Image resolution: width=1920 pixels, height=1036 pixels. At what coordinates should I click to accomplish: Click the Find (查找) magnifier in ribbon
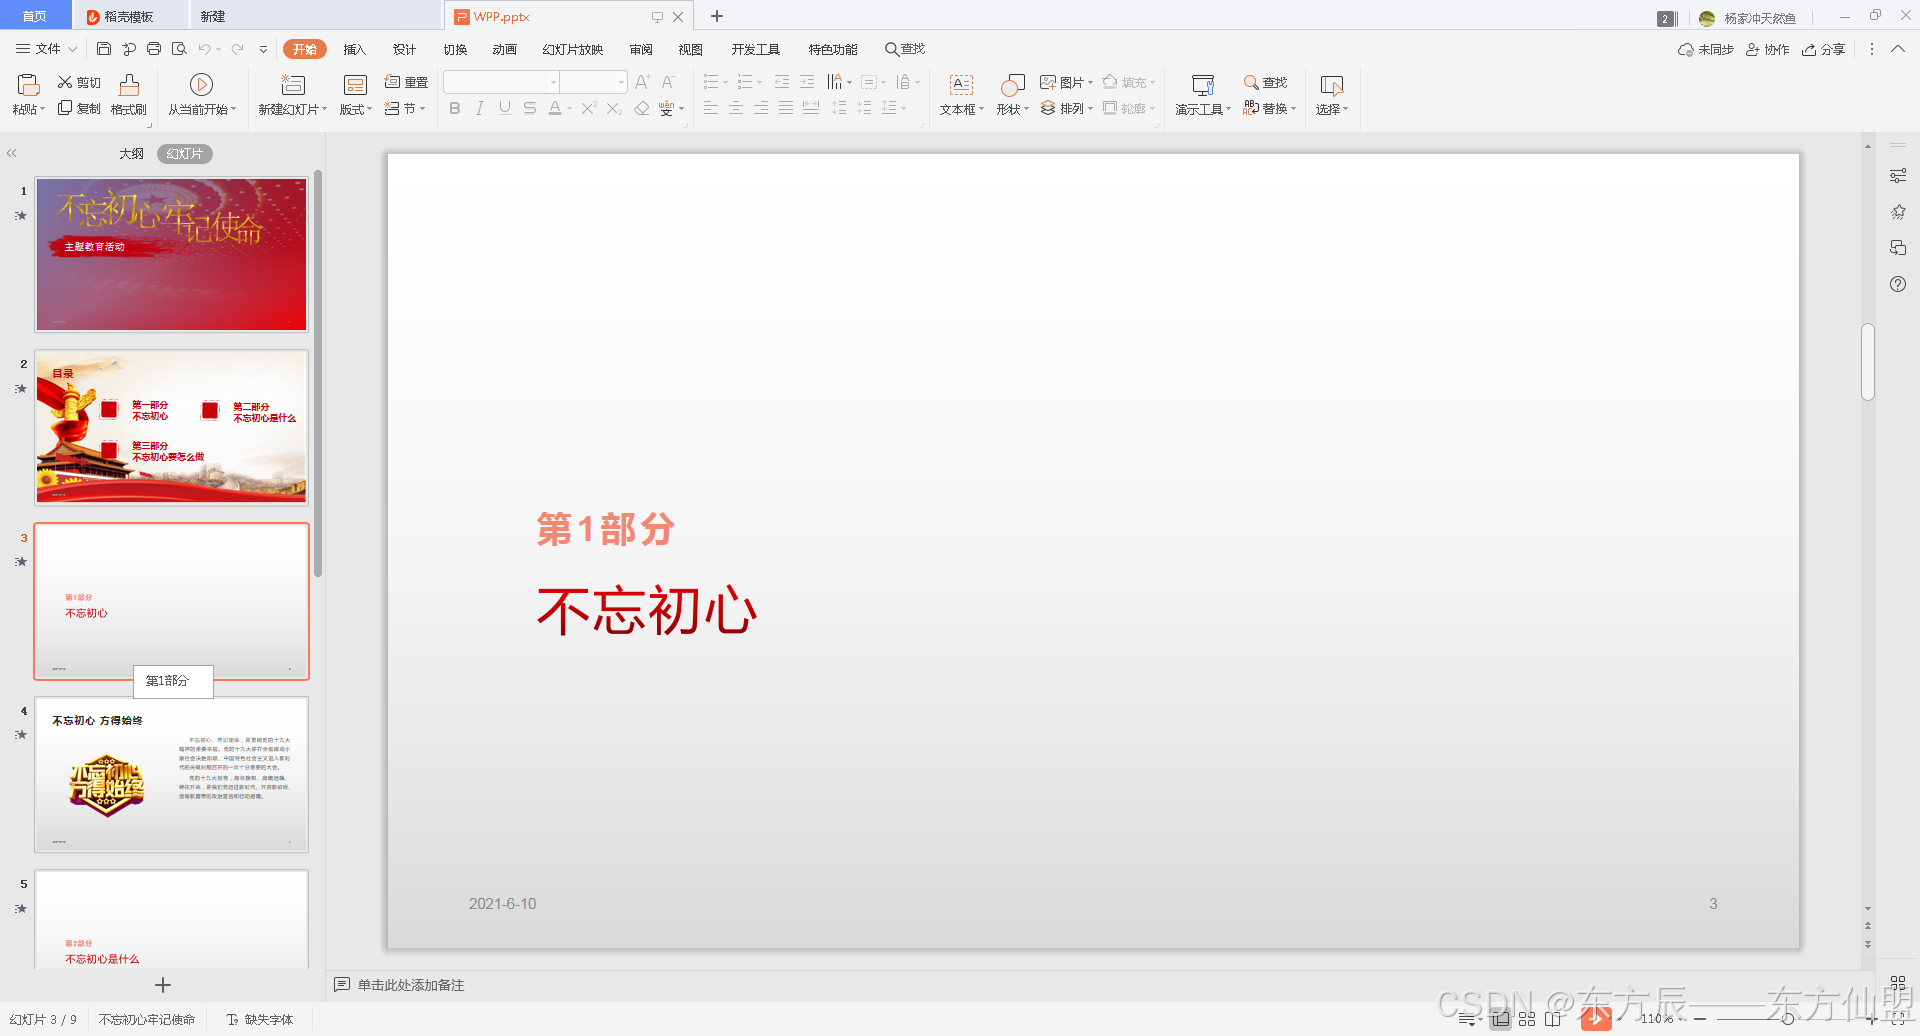(1251, 82)
